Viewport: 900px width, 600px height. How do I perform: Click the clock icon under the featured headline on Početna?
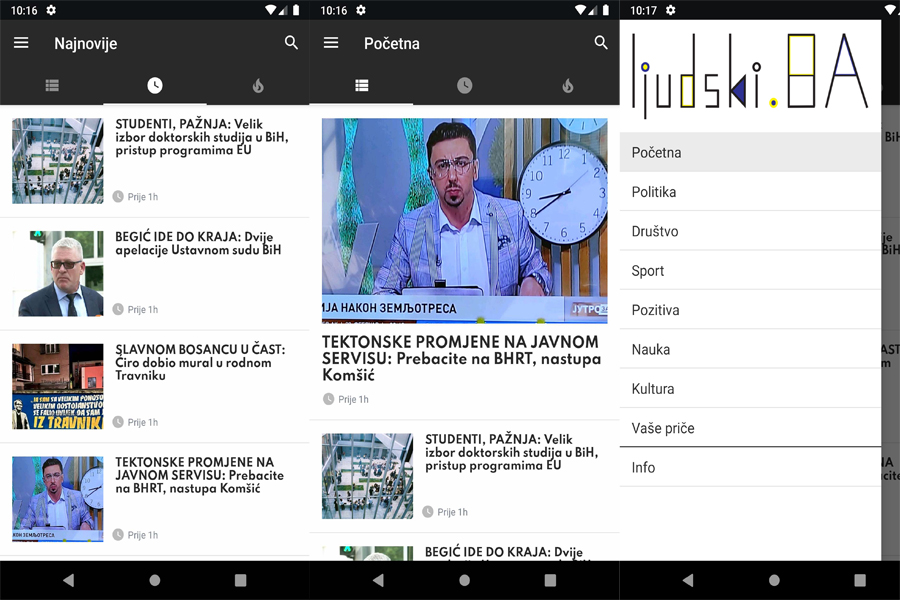coord(328,399)
